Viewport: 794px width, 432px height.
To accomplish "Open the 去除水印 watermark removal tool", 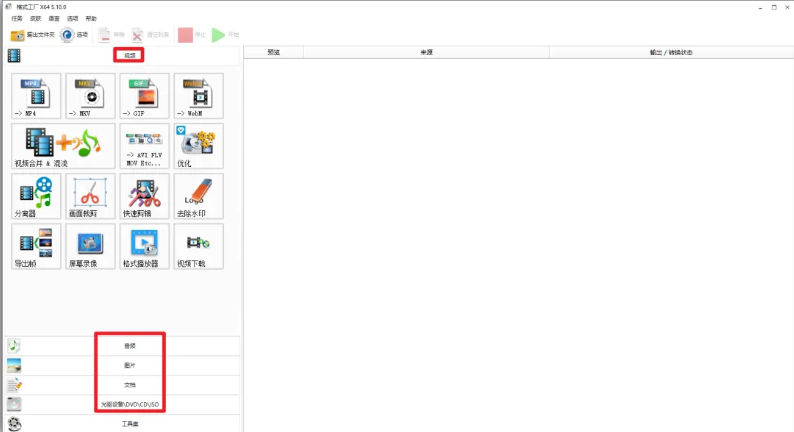I will pos(198,196).
